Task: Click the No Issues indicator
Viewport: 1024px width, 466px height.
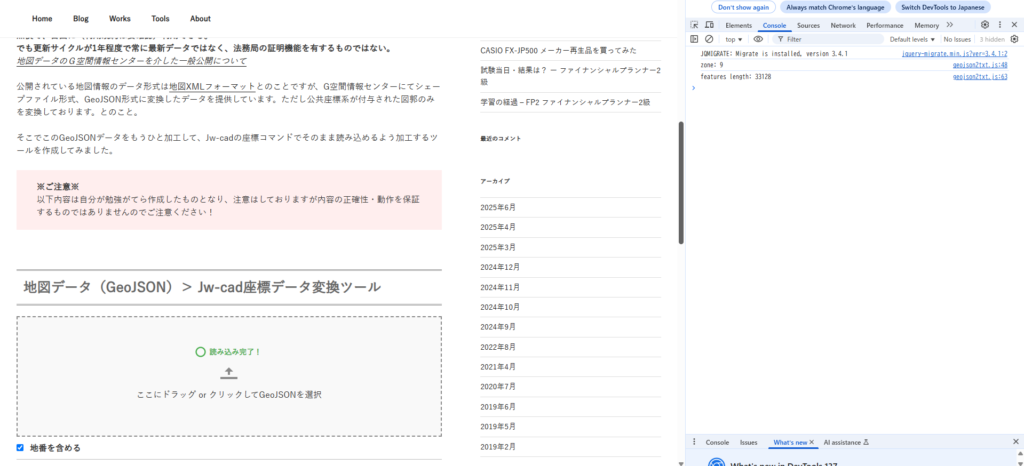Action: point(957,39)
